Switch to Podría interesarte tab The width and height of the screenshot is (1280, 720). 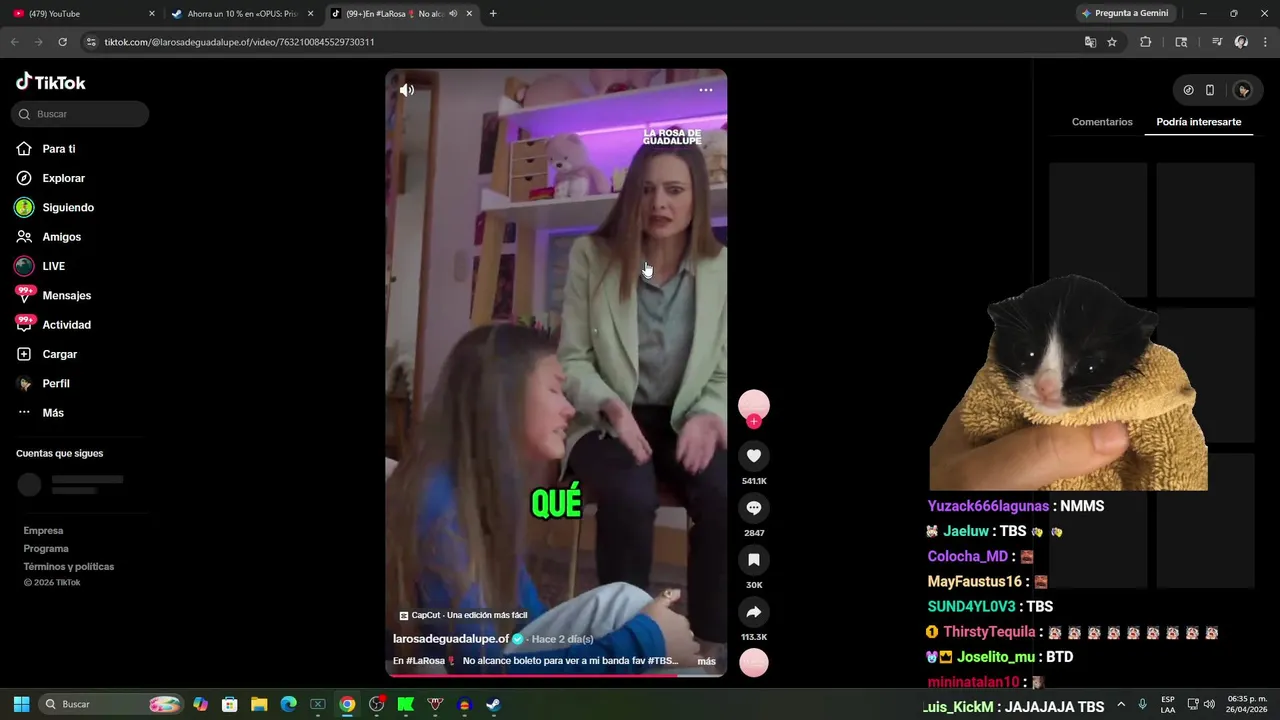[1199, 122]
